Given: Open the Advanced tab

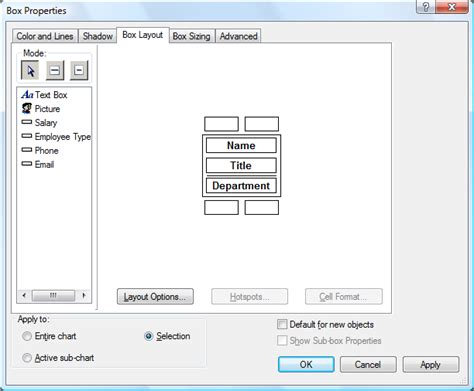Looking at the screenshot, I should [x=238, y=36].
